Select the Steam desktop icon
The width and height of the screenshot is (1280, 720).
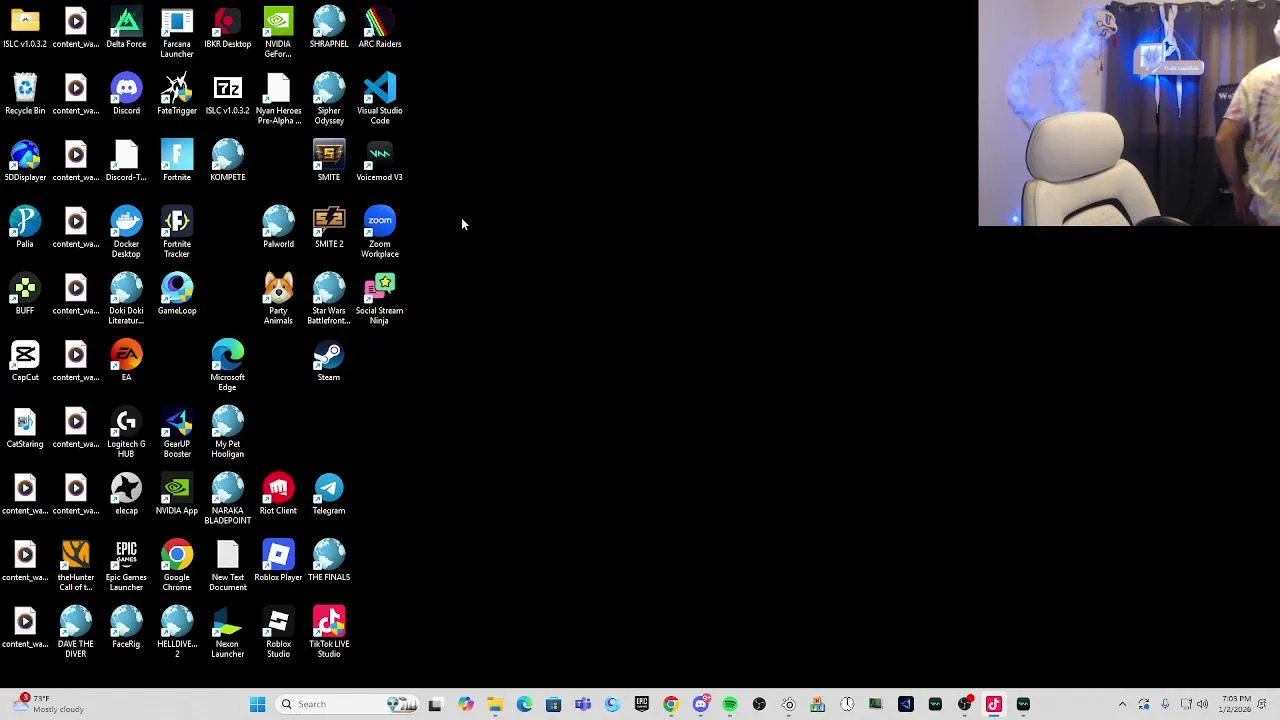(x=329, y=362)
